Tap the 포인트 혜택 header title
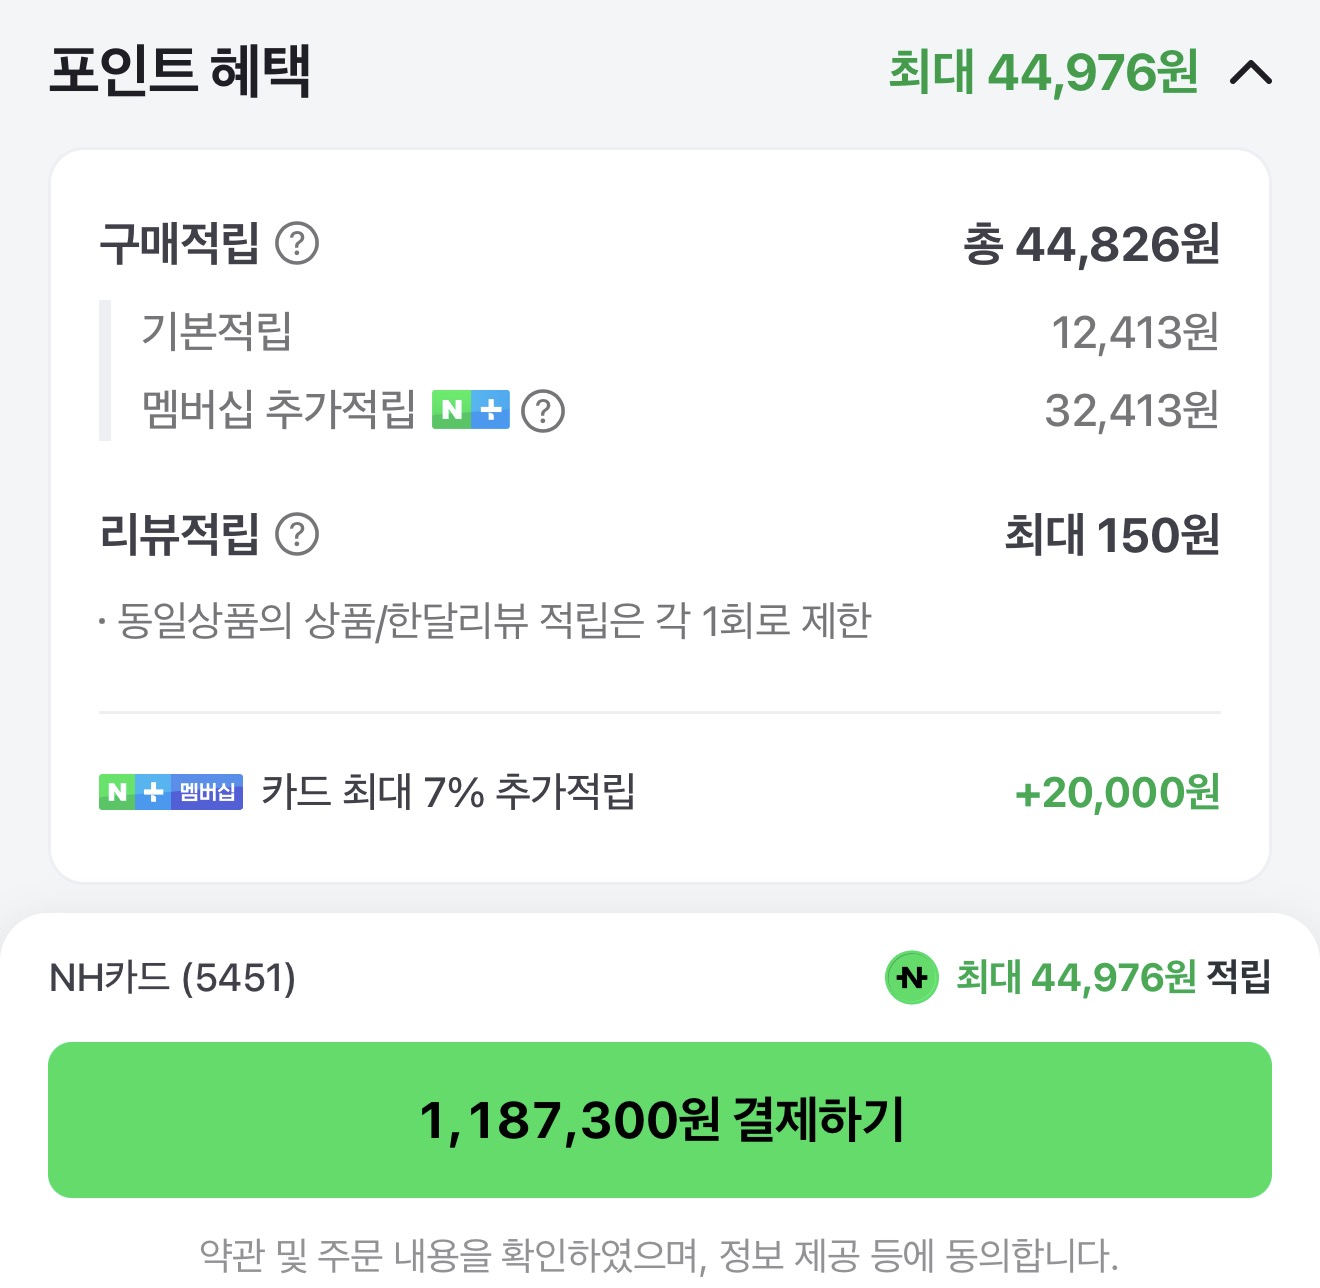The height and width of the screenshot is (1288, 1320). tap(180, 72)
